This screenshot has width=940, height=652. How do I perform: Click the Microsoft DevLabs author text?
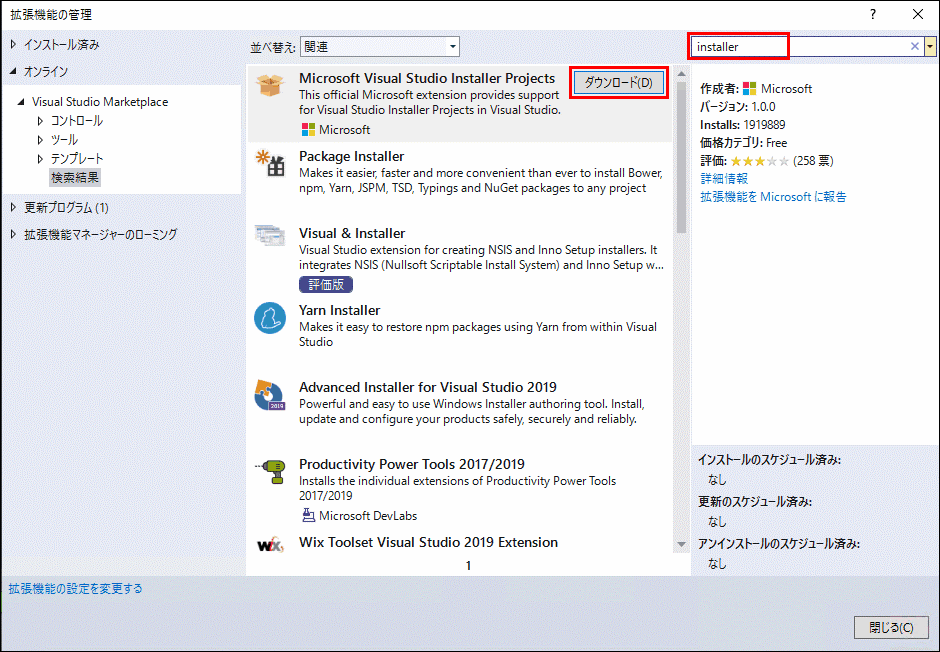(368, 516)
